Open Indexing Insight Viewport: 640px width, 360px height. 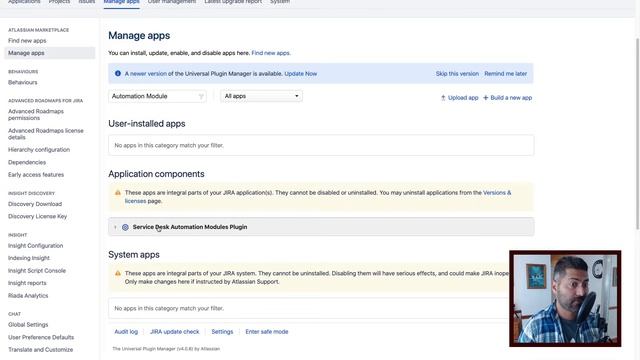point(29,258)
